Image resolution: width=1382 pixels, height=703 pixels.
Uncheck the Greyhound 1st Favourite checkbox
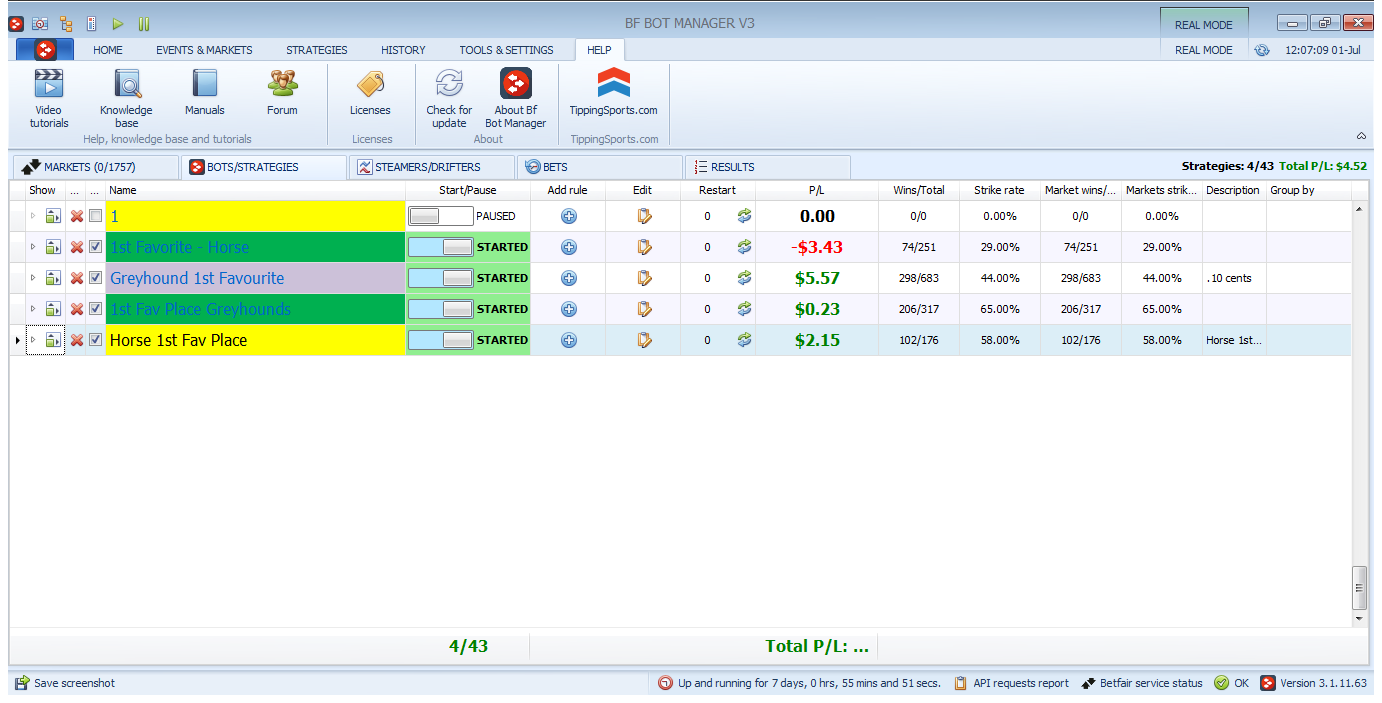[x=95, y=278]
